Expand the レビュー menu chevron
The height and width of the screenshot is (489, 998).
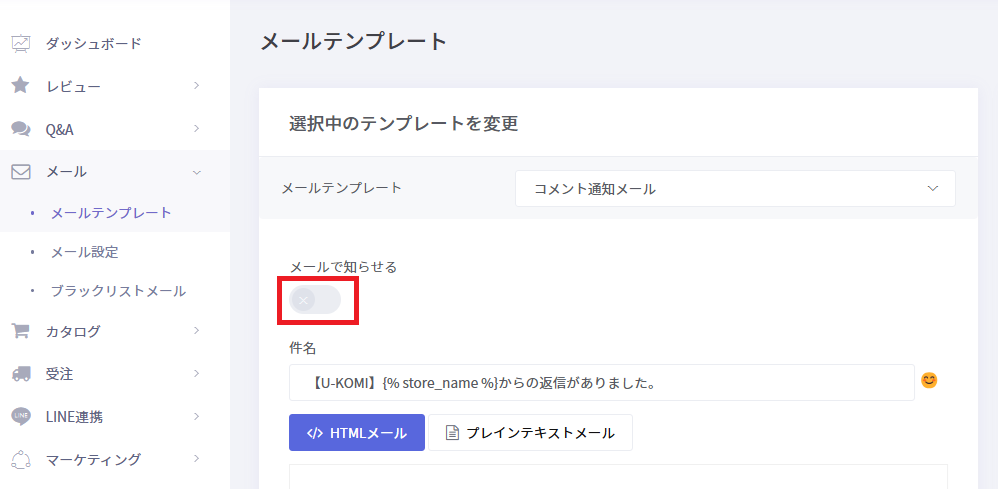tap(197, 86)
